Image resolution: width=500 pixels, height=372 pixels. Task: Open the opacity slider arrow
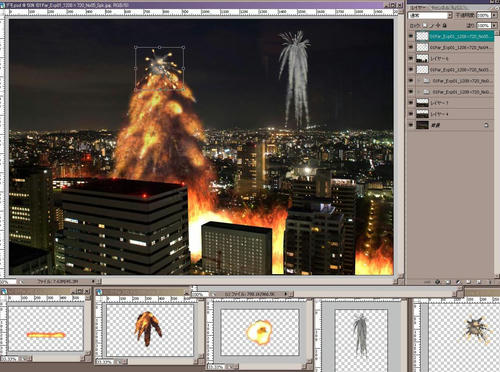[x=494, y=15]
